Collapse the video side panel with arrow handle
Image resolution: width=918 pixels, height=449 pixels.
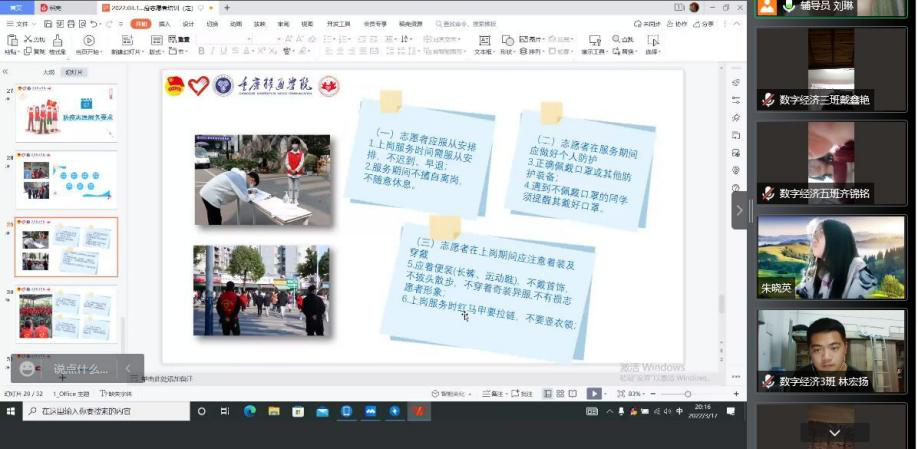coord(739,210)
